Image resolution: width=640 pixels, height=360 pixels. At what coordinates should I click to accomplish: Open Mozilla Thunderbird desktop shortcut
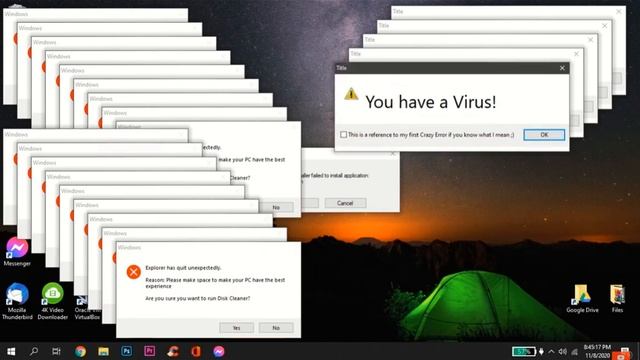click(17, 301)
